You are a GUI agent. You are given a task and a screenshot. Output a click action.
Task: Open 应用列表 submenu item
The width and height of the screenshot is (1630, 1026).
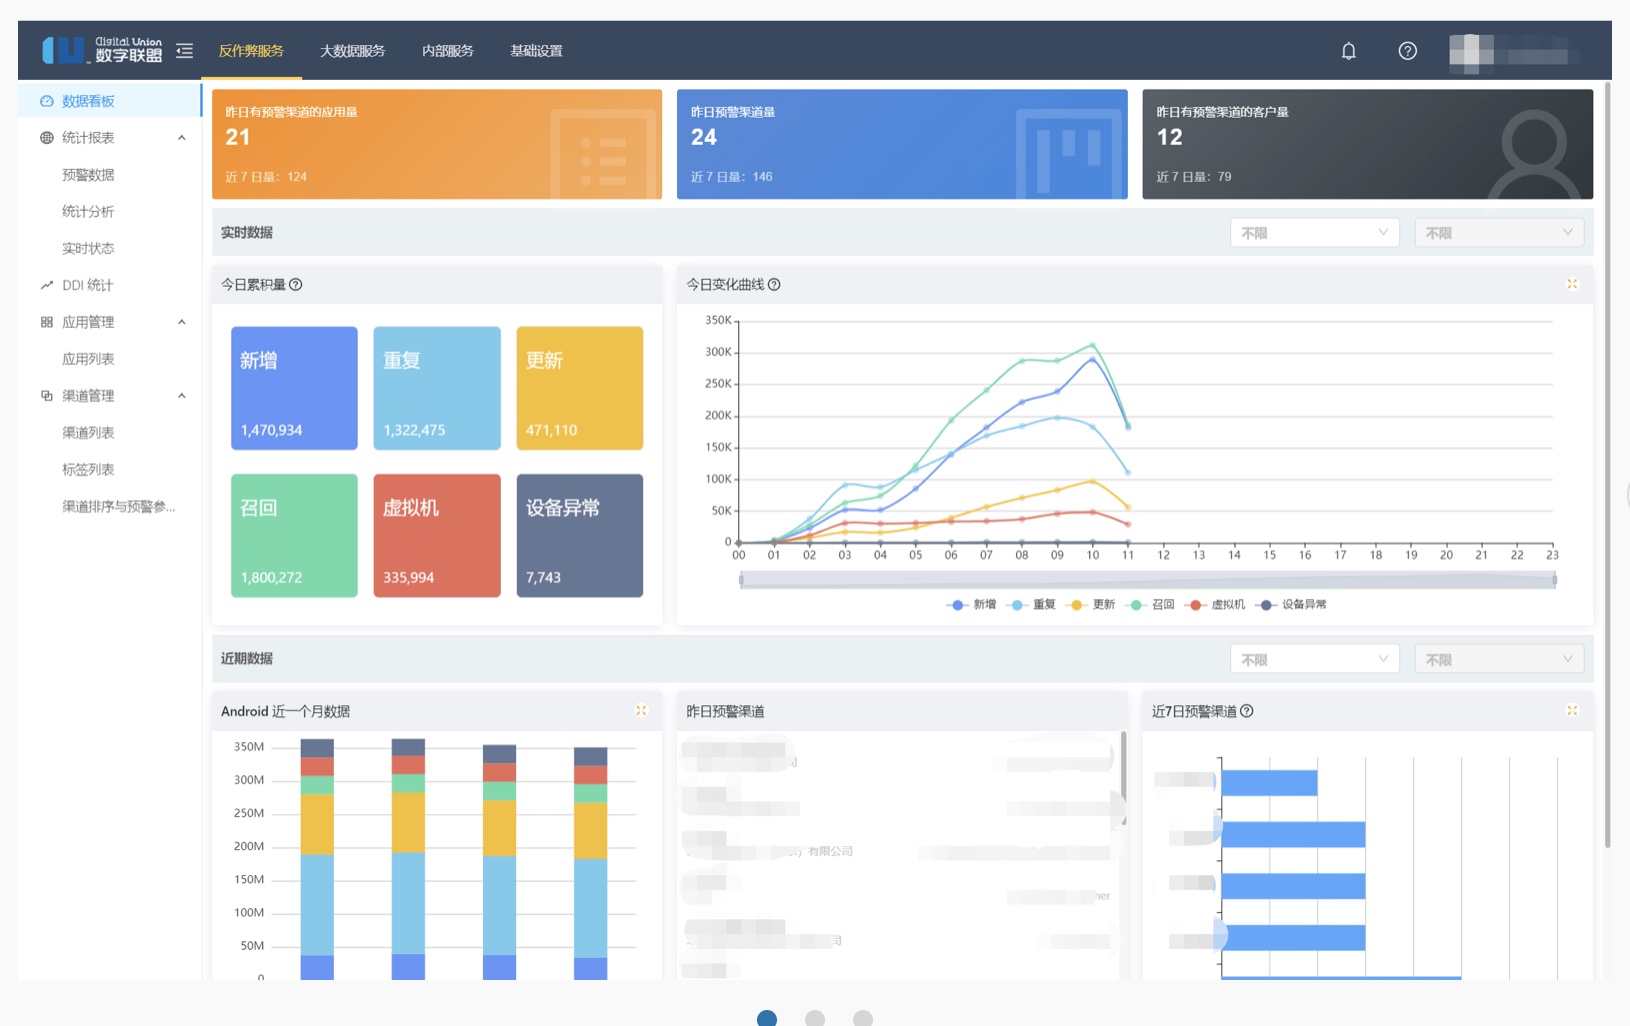(88, 359)
